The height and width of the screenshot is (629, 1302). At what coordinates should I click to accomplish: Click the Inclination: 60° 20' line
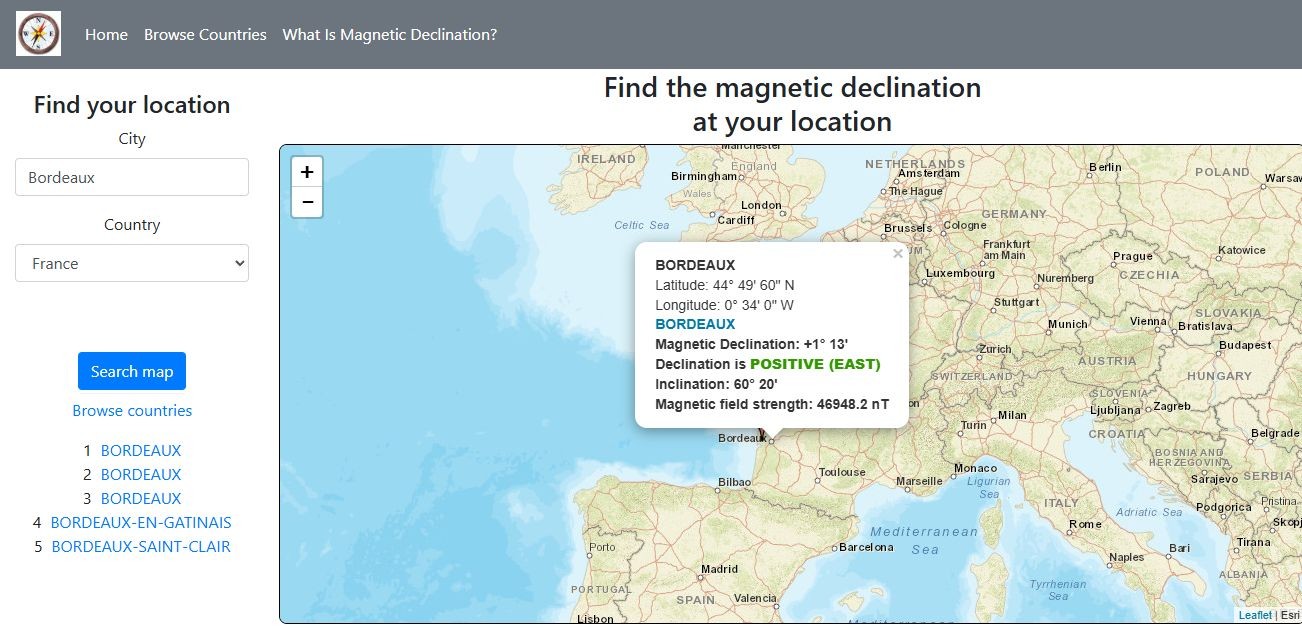pos(716,384)
